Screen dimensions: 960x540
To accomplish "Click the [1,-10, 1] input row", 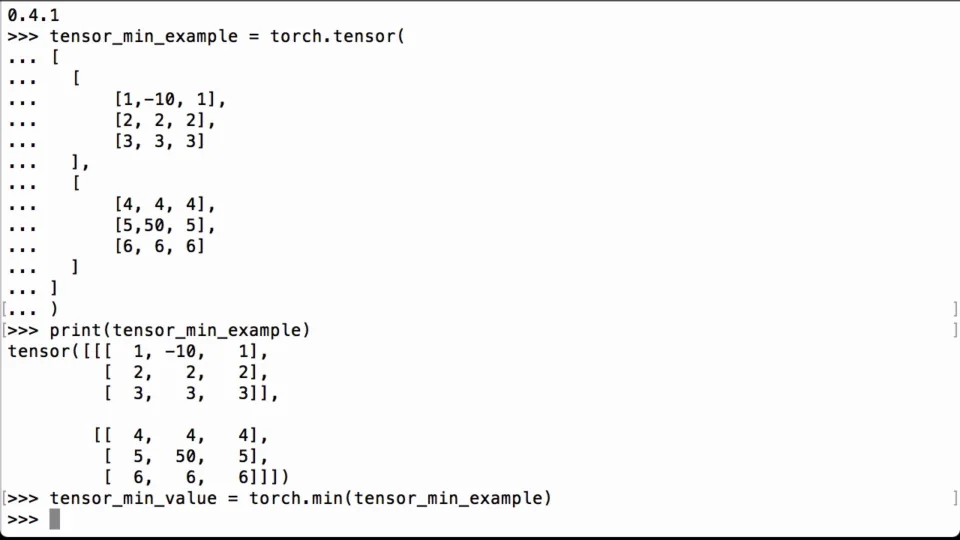I will pyautogui.click(x=170, y=99).
